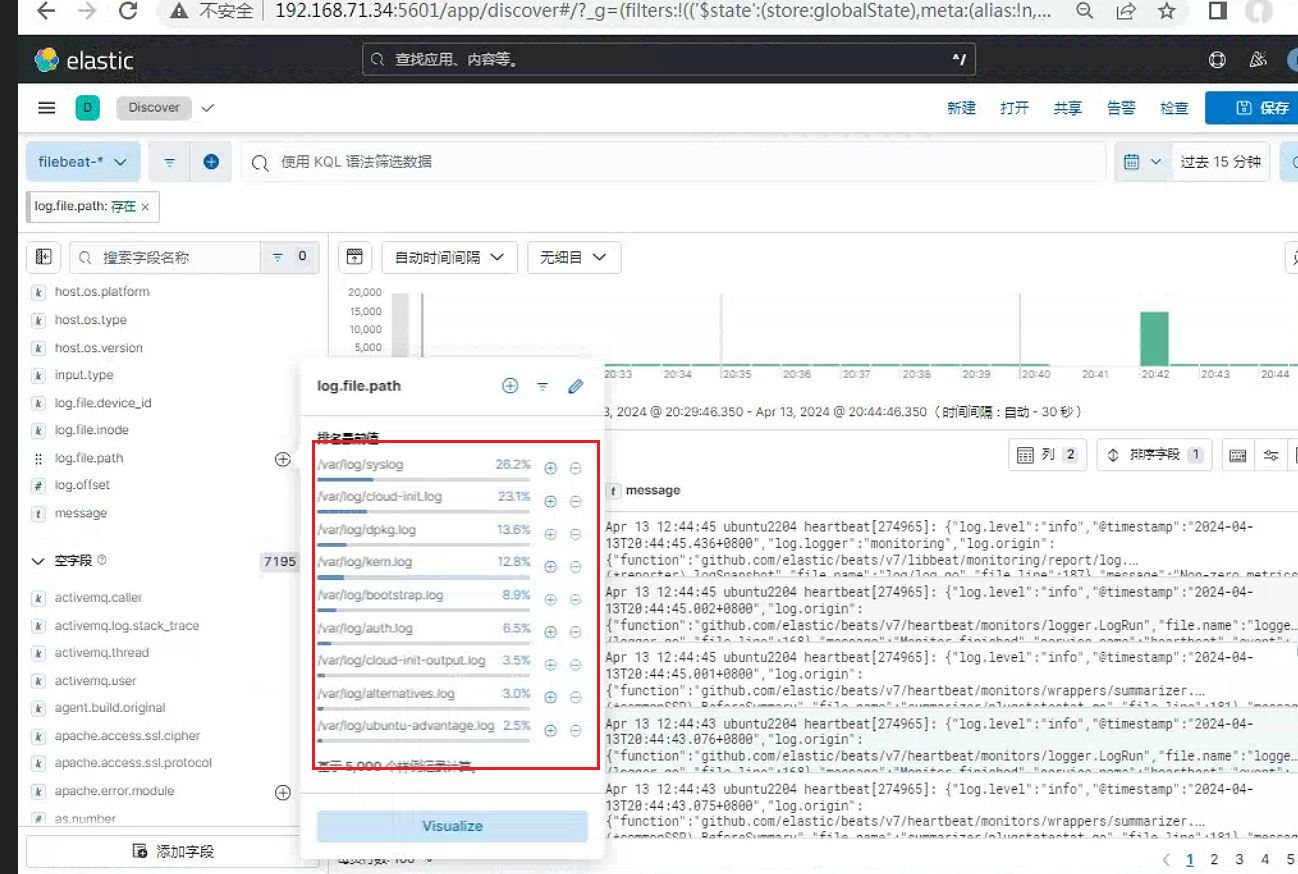The image size is (1298, 874).
Task: Filter out /var/log/syslog value minus icon
Action: click(576, 467)
